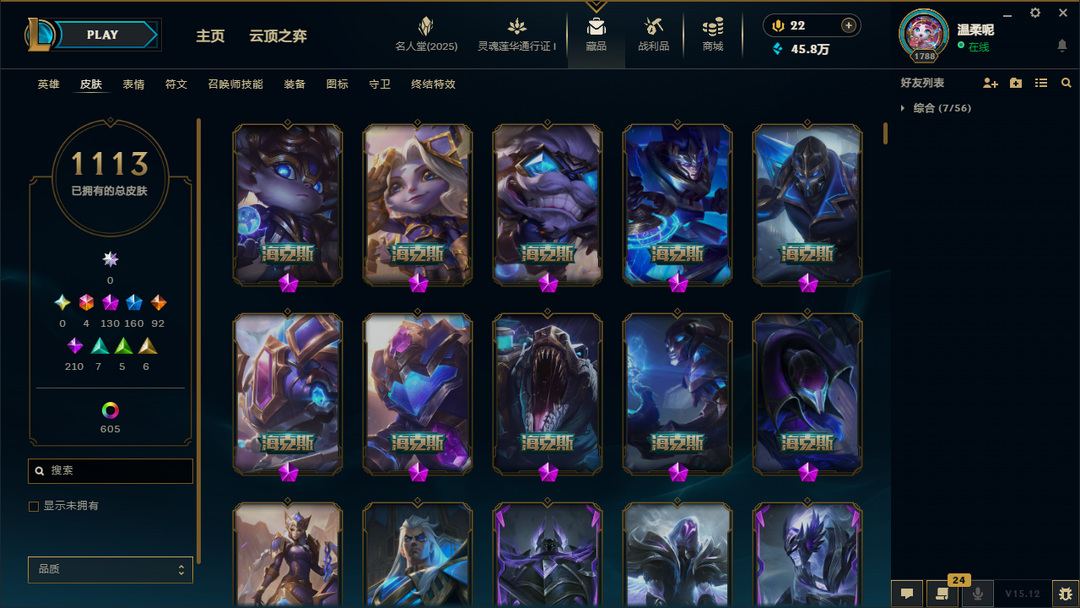Open the bug report icon
The height and width of the screenshot is (608, 1080).
pyautogui.click(x=1066, y=594)
